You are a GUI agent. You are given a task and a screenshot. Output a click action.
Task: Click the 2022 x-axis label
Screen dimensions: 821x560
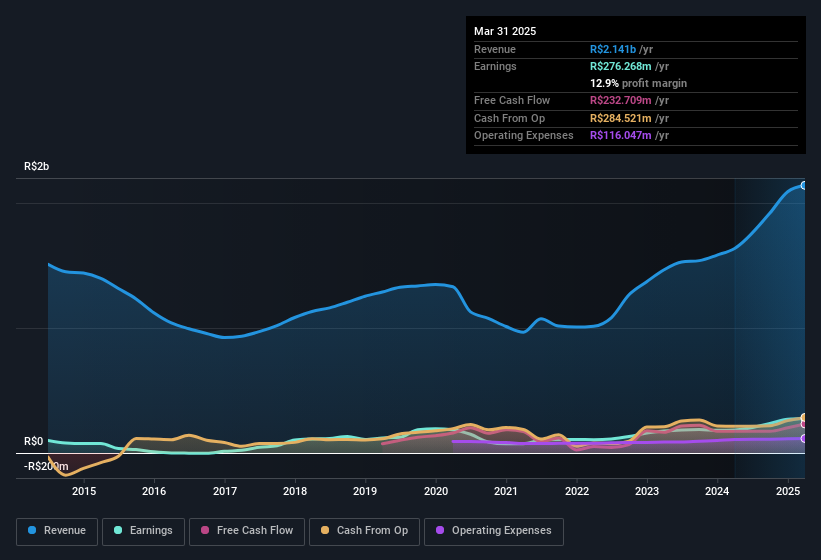(x=576, y=491)
